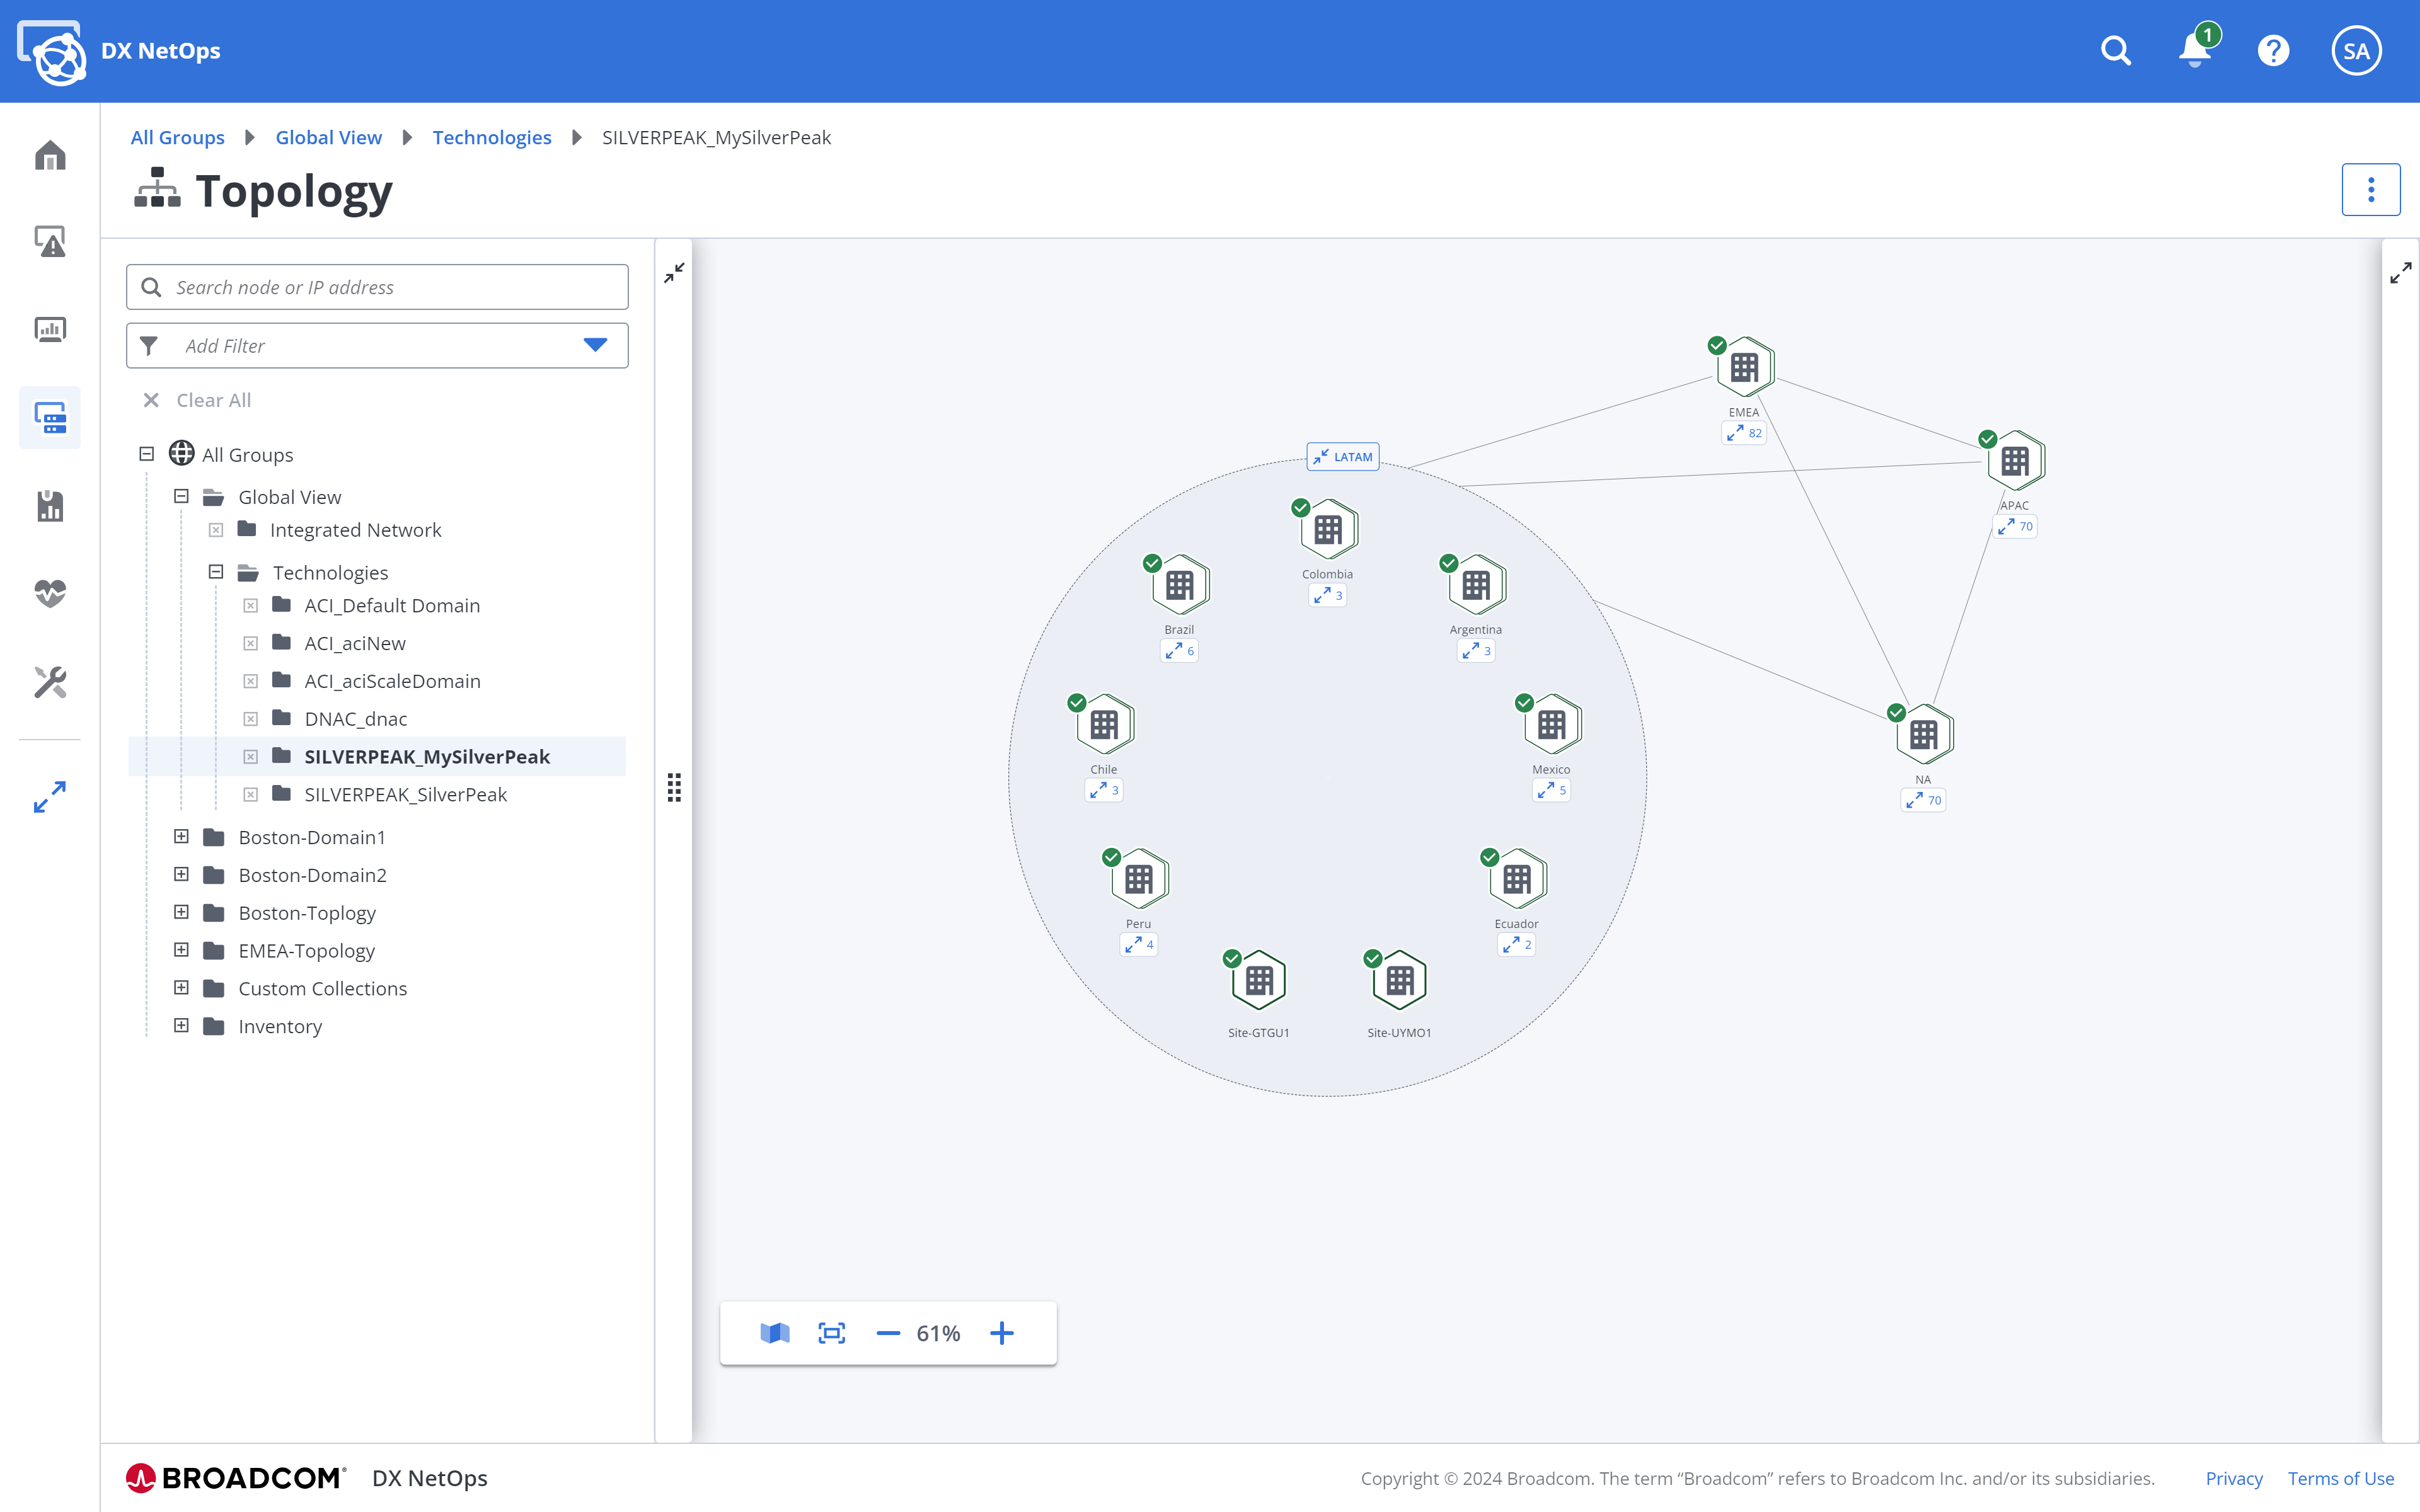
Task: Open the notifications bell
Action: pos(2196,49)
